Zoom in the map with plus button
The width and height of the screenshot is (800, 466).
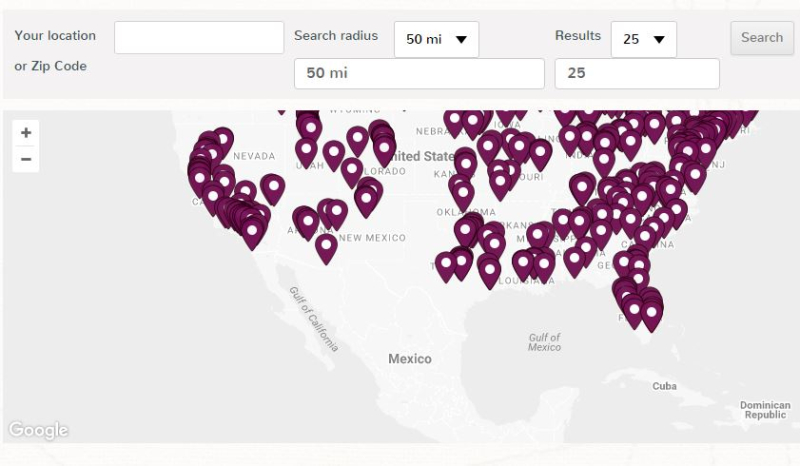click(x=26, y=133)
